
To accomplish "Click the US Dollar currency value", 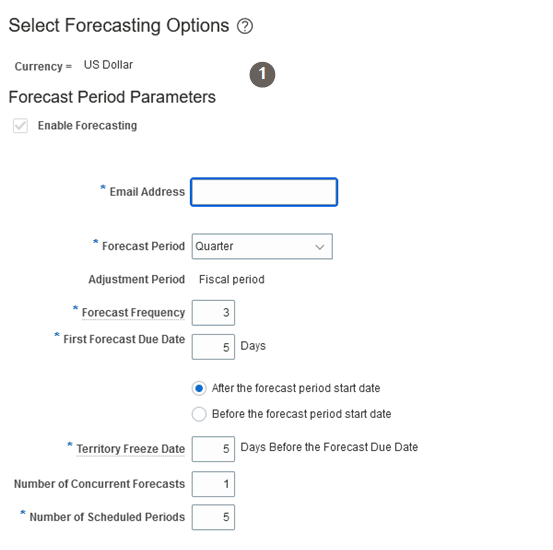I will click(x=108, y=65).
